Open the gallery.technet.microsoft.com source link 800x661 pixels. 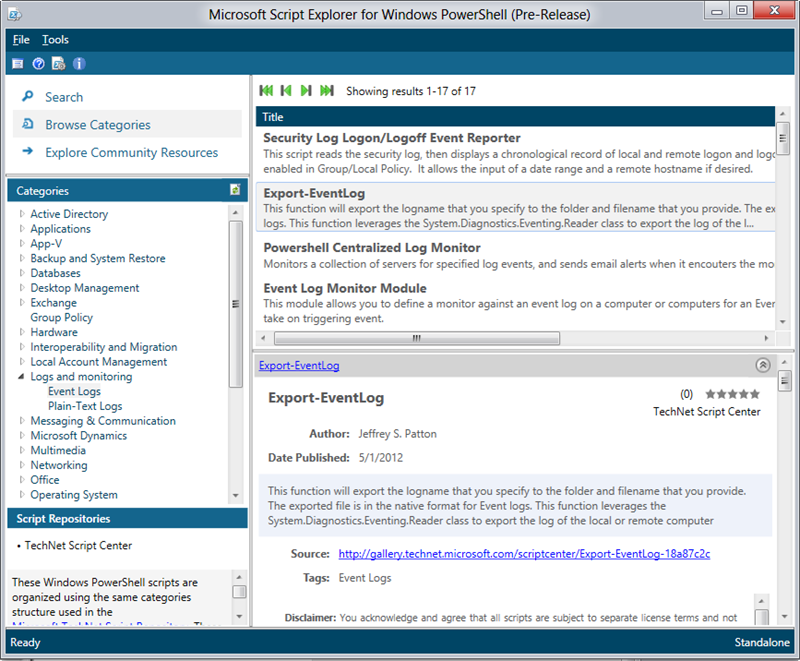(524, 554)
